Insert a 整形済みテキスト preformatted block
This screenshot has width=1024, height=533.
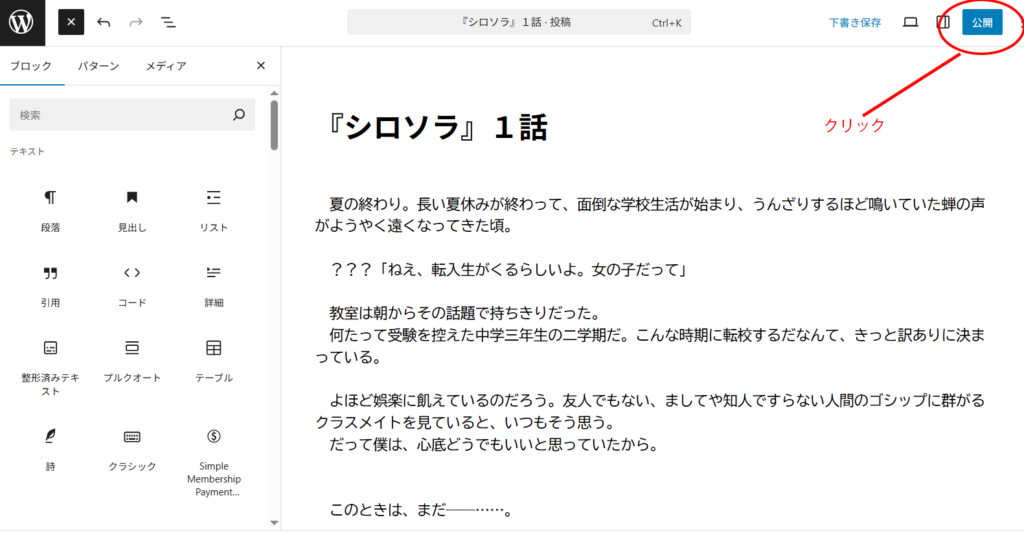click(x=50, y=366)
